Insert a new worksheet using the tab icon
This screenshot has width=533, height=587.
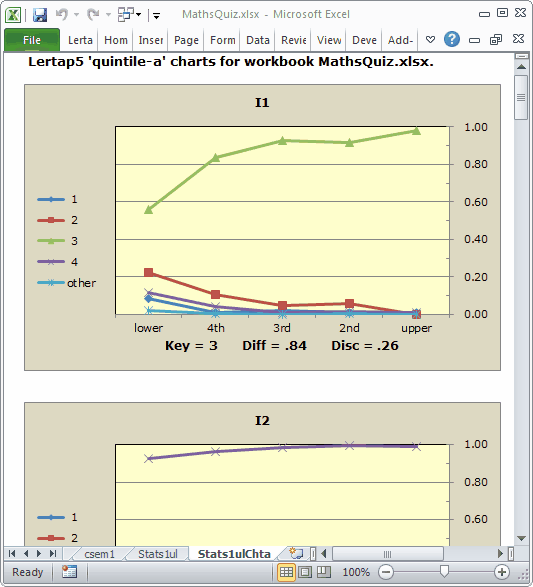pos(296,553)
